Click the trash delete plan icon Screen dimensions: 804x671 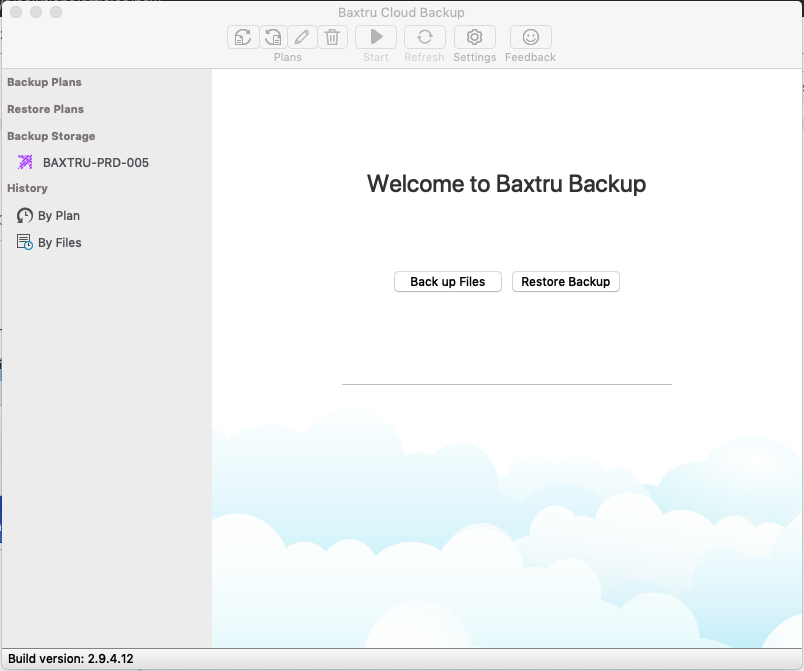[332, 37]
